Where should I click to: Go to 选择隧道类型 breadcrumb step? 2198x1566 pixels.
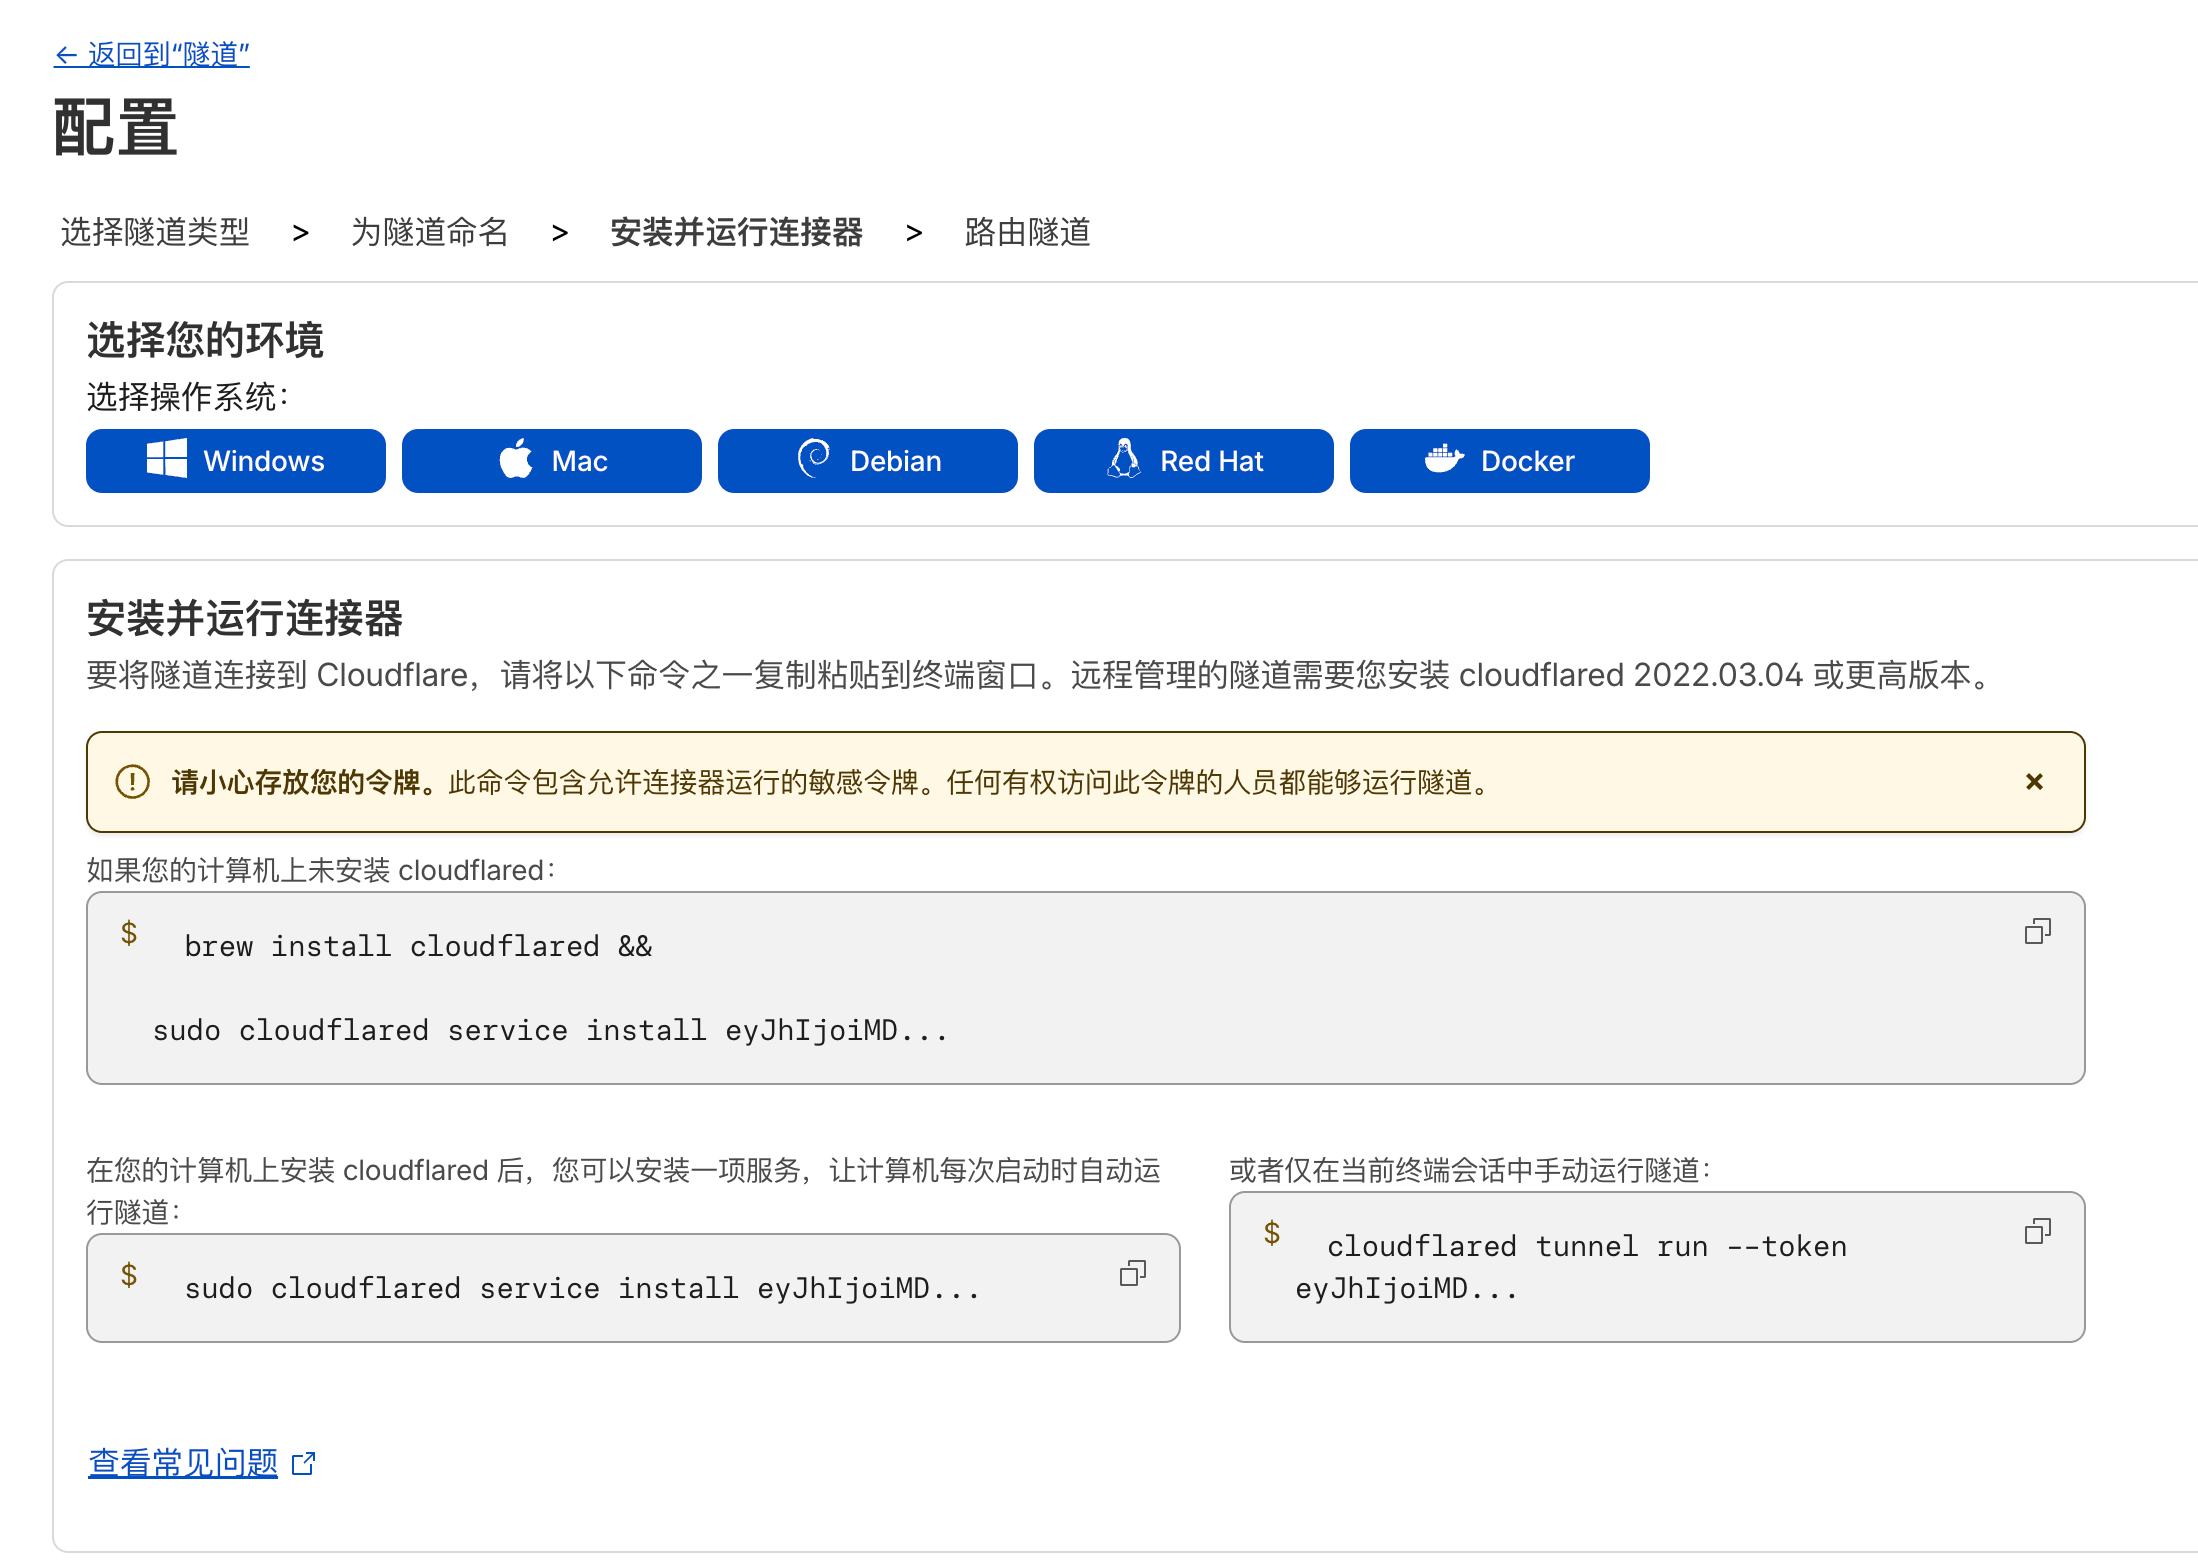pyautogui.click(x=155, y=232)
